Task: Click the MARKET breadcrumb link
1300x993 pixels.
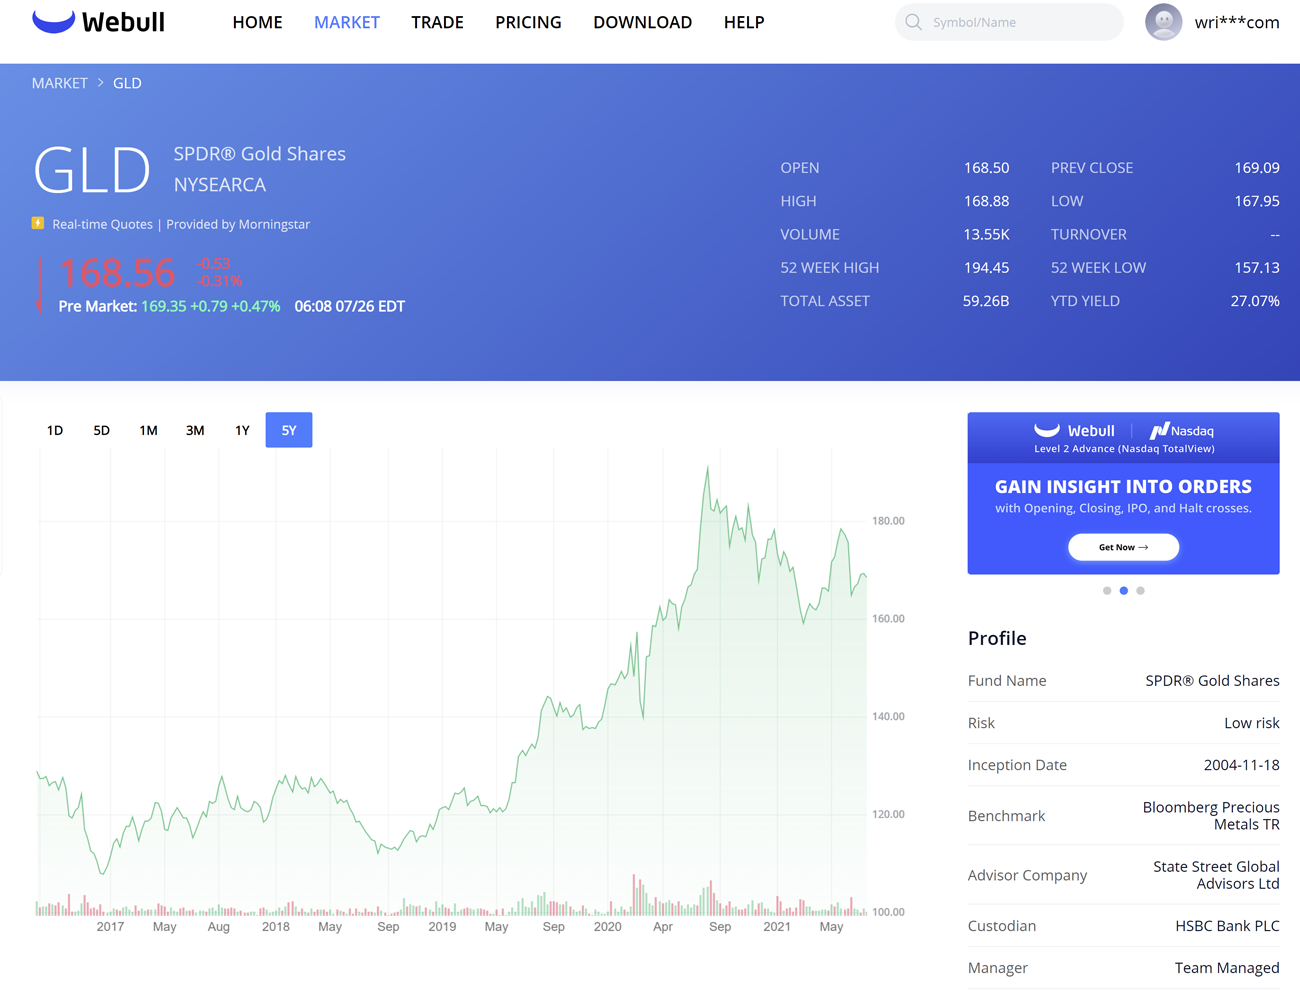Action: [x=60, y=83]
